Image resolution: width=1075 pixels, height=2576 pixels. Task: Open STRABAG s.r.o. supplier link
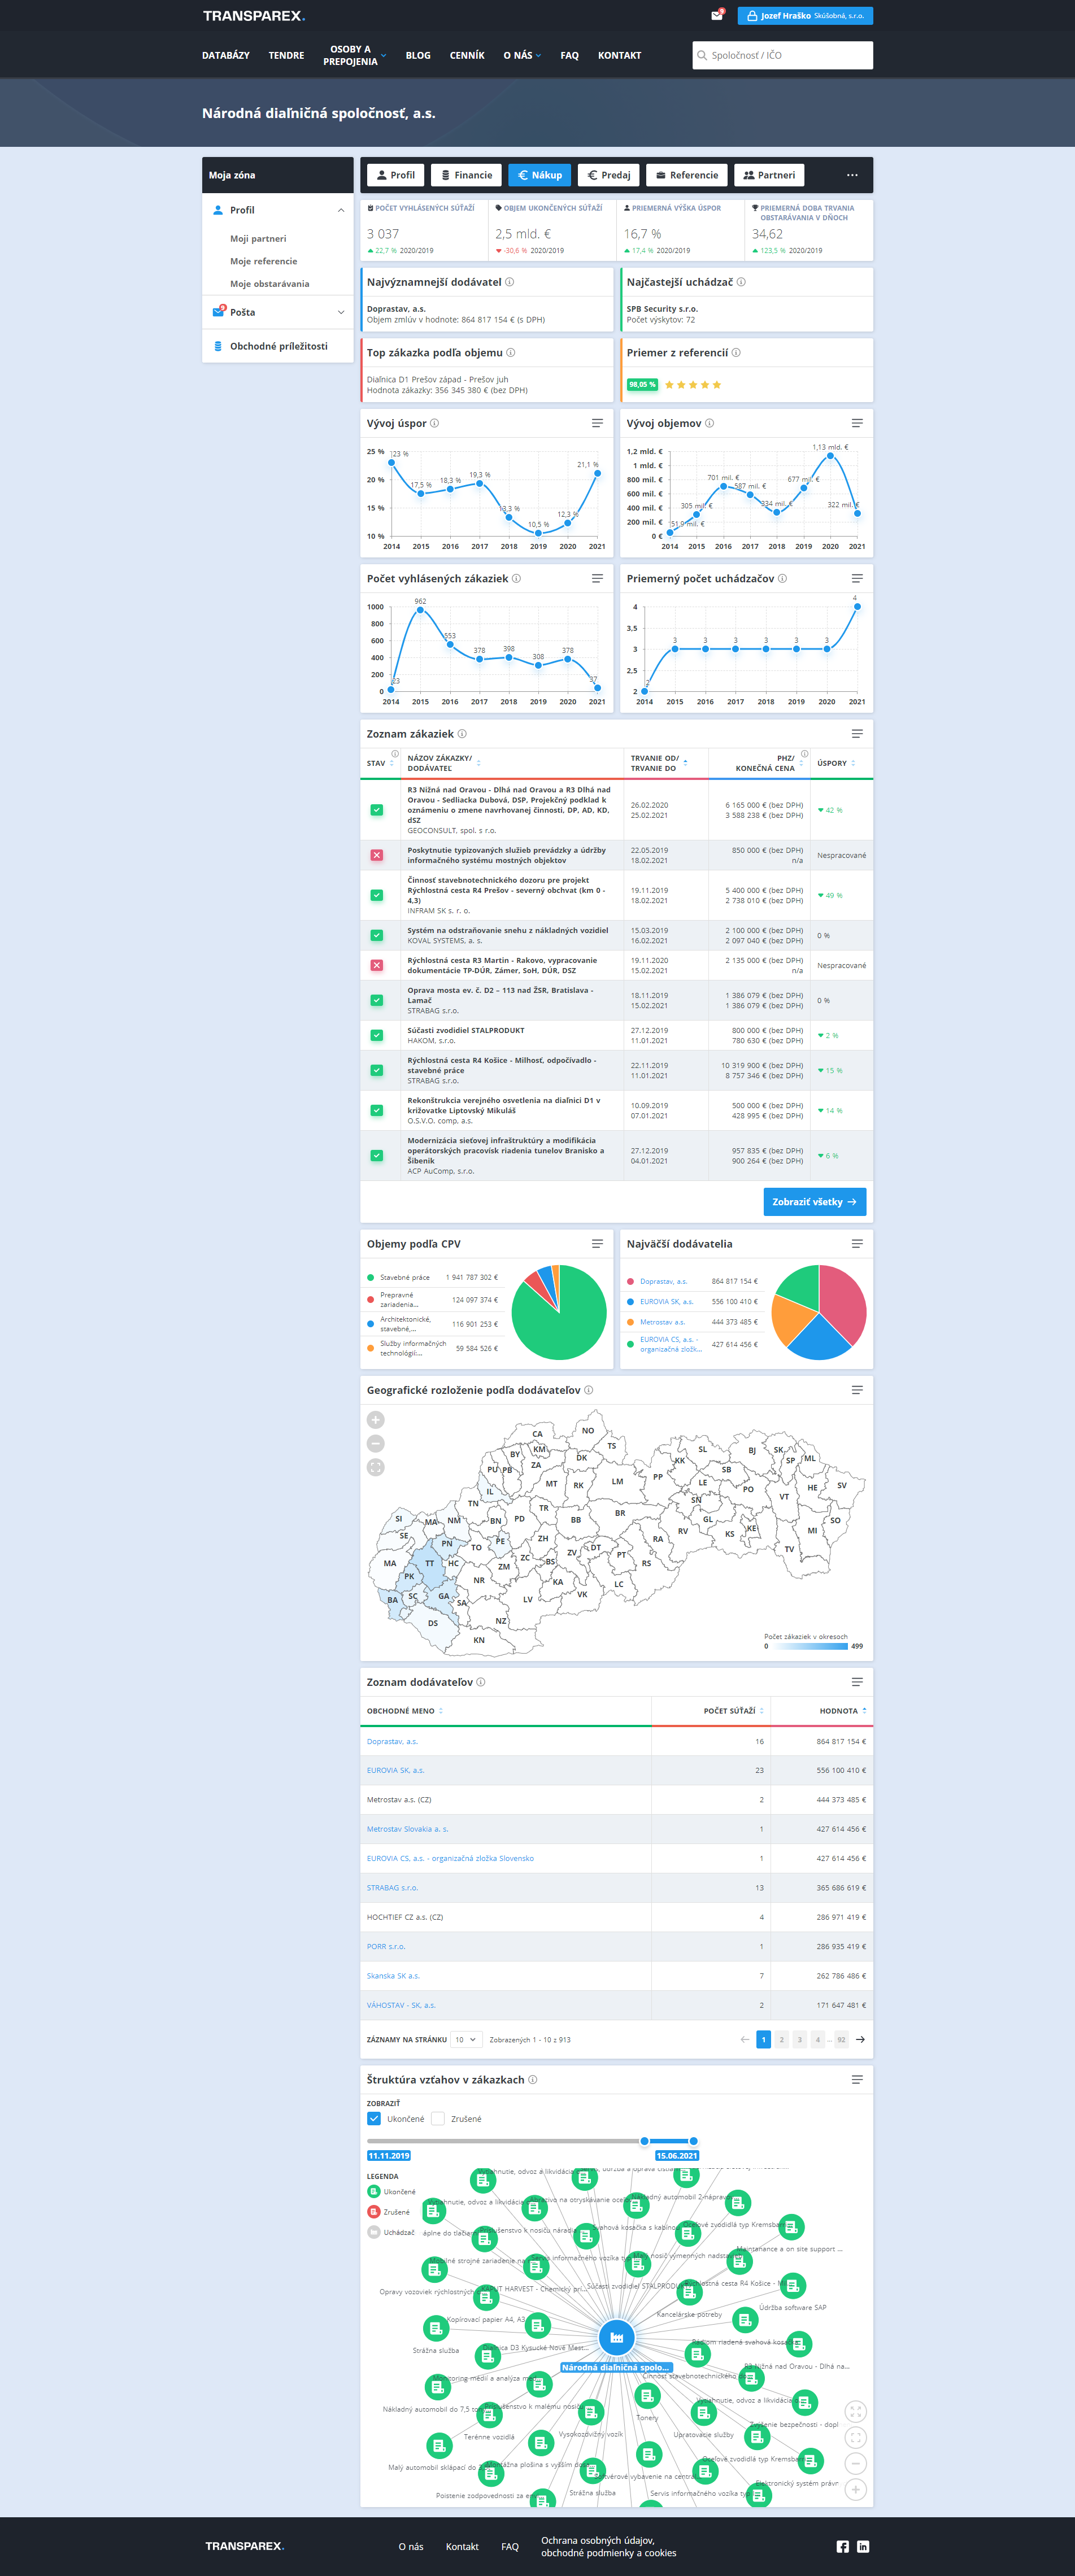click(x=392, y=1887)
